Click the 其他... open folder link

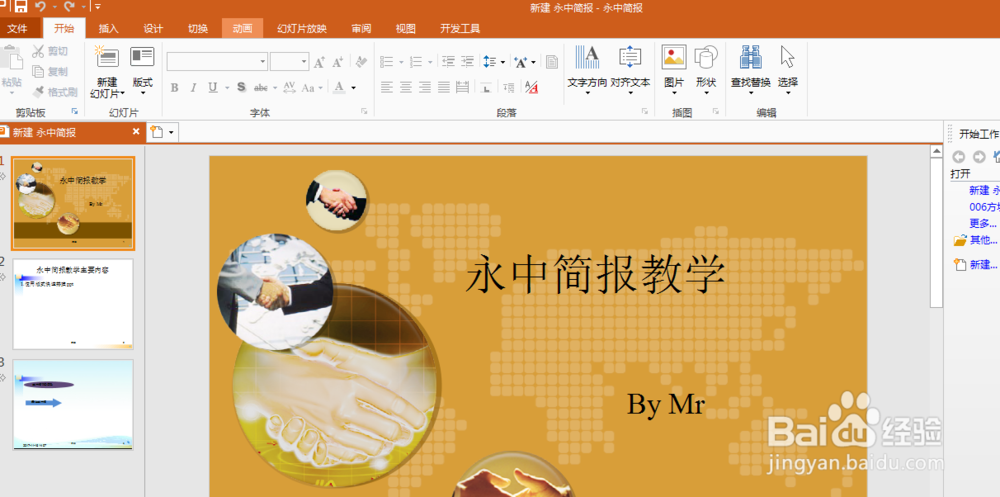[983, 240]
